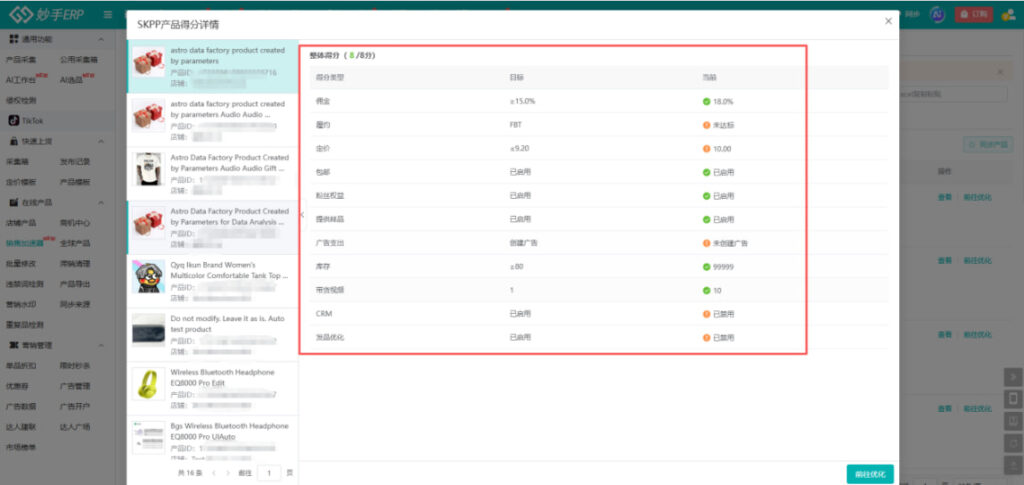Click the search field behind the dialog
1024x485 pixels.
(x=953, y=94)
